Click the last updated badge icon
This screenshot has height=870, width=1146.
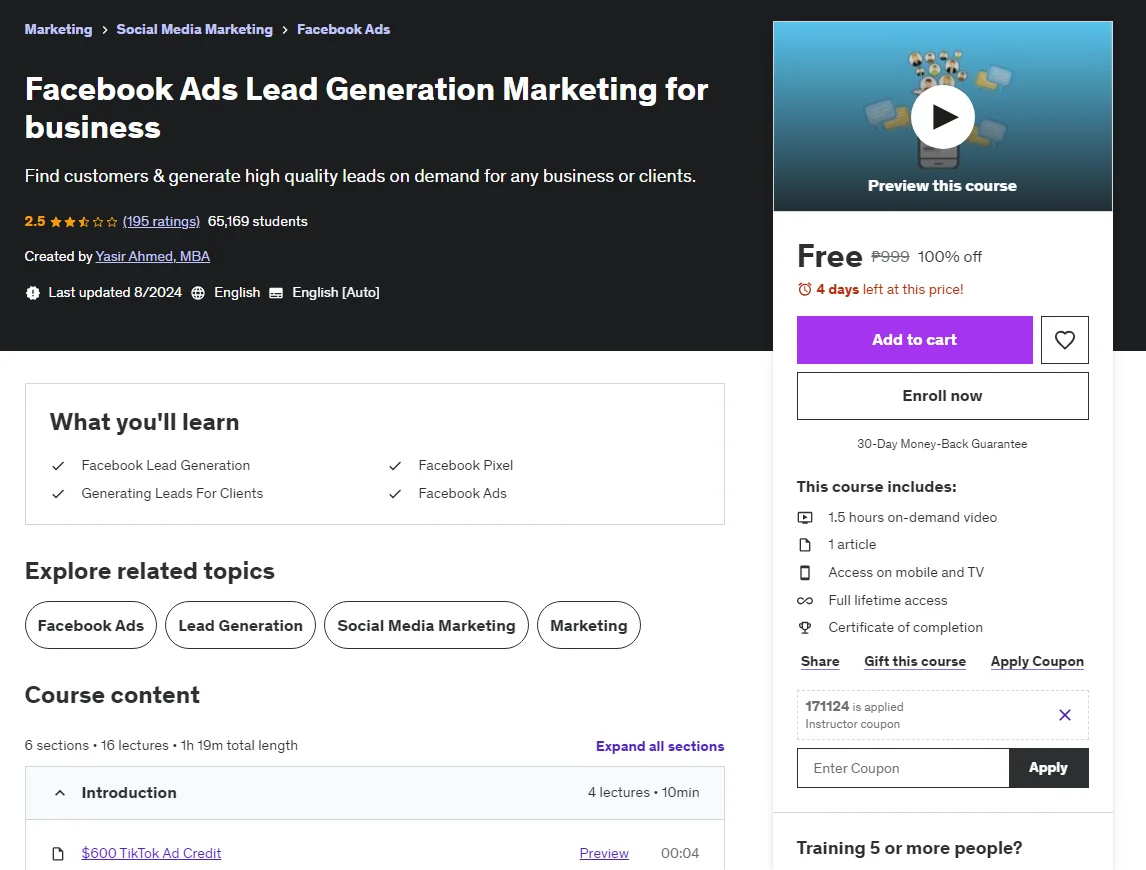(33, 293)
